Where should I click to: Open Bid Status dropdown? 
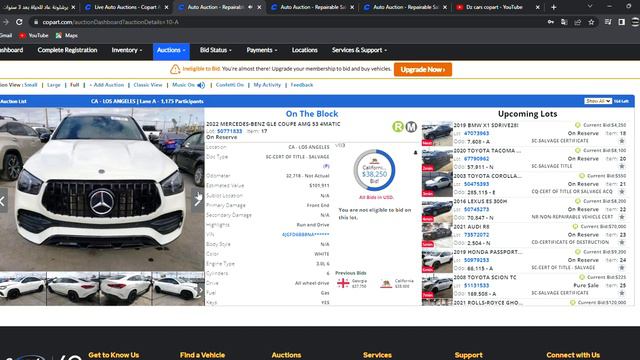tap(216, 50)
